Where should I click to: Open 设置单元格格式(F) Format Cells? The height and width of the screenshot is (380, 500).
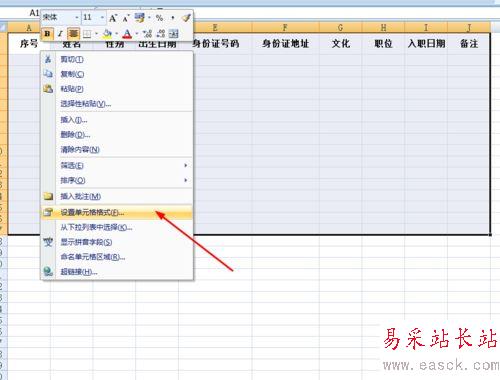[117, 212]
